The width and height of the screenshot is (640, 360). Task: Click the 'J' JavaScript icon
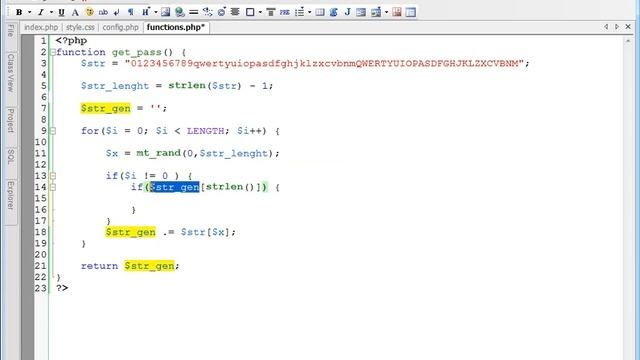point(347,12)
